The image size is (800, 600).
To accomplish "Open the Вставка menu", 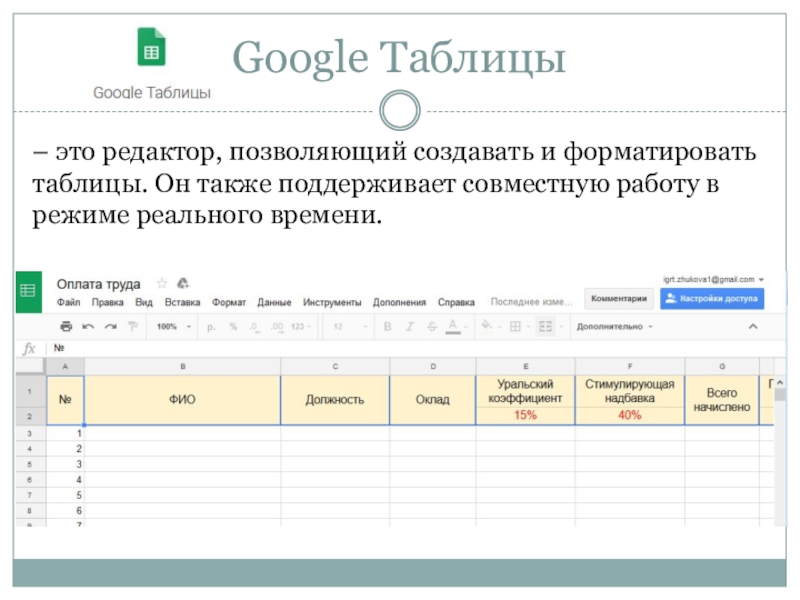I will (x=182, y=302).
